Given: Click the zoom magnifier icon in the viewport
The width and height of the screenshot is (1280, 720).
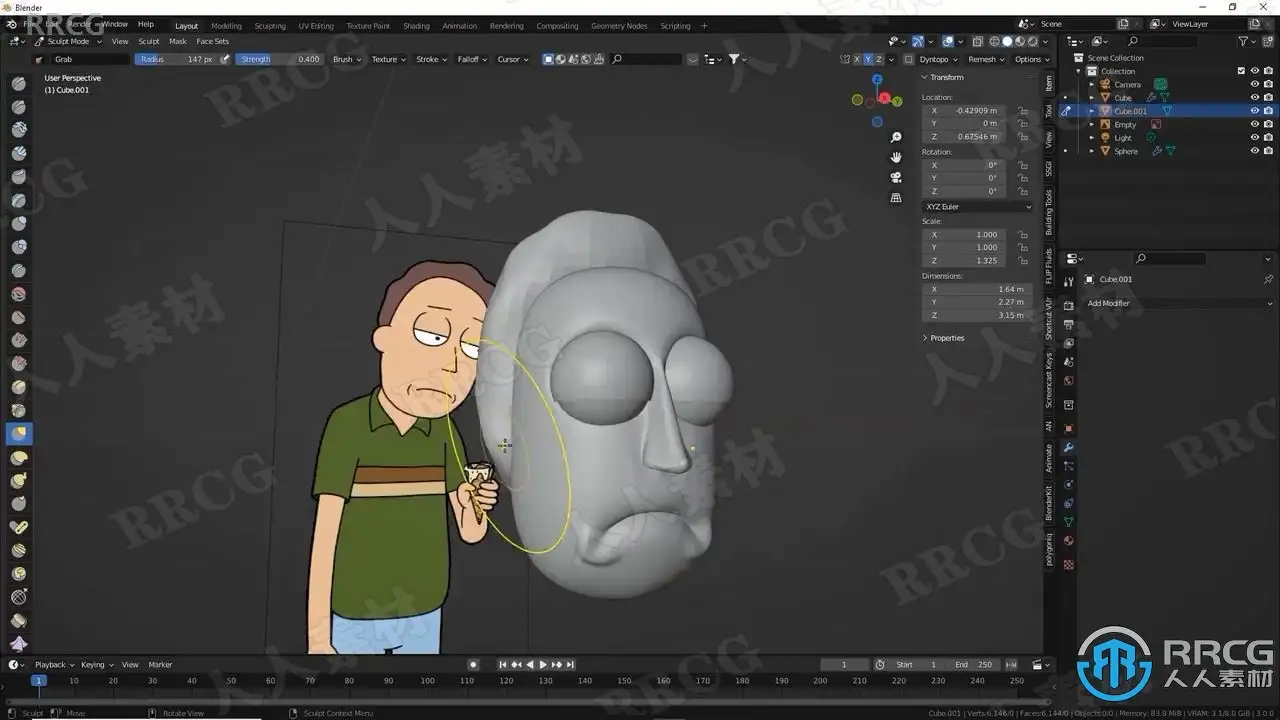Looking at the screenshot, I should point(896,137).
